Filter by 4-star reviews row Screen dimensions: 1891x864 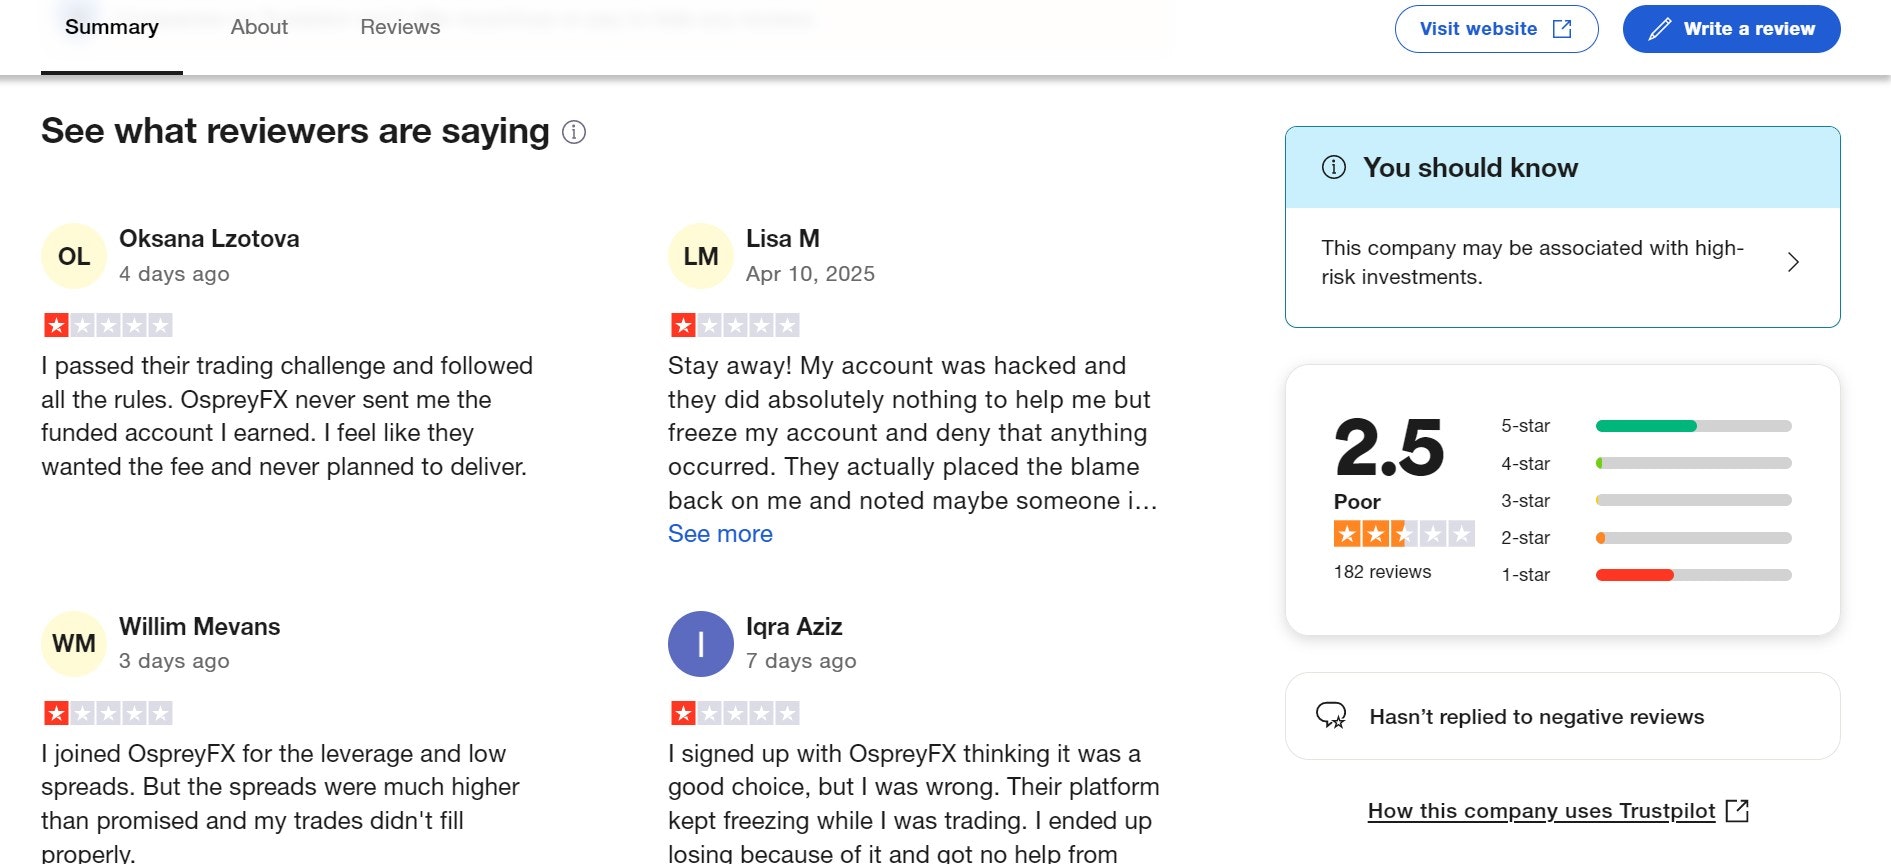[x=1645, y=463]
